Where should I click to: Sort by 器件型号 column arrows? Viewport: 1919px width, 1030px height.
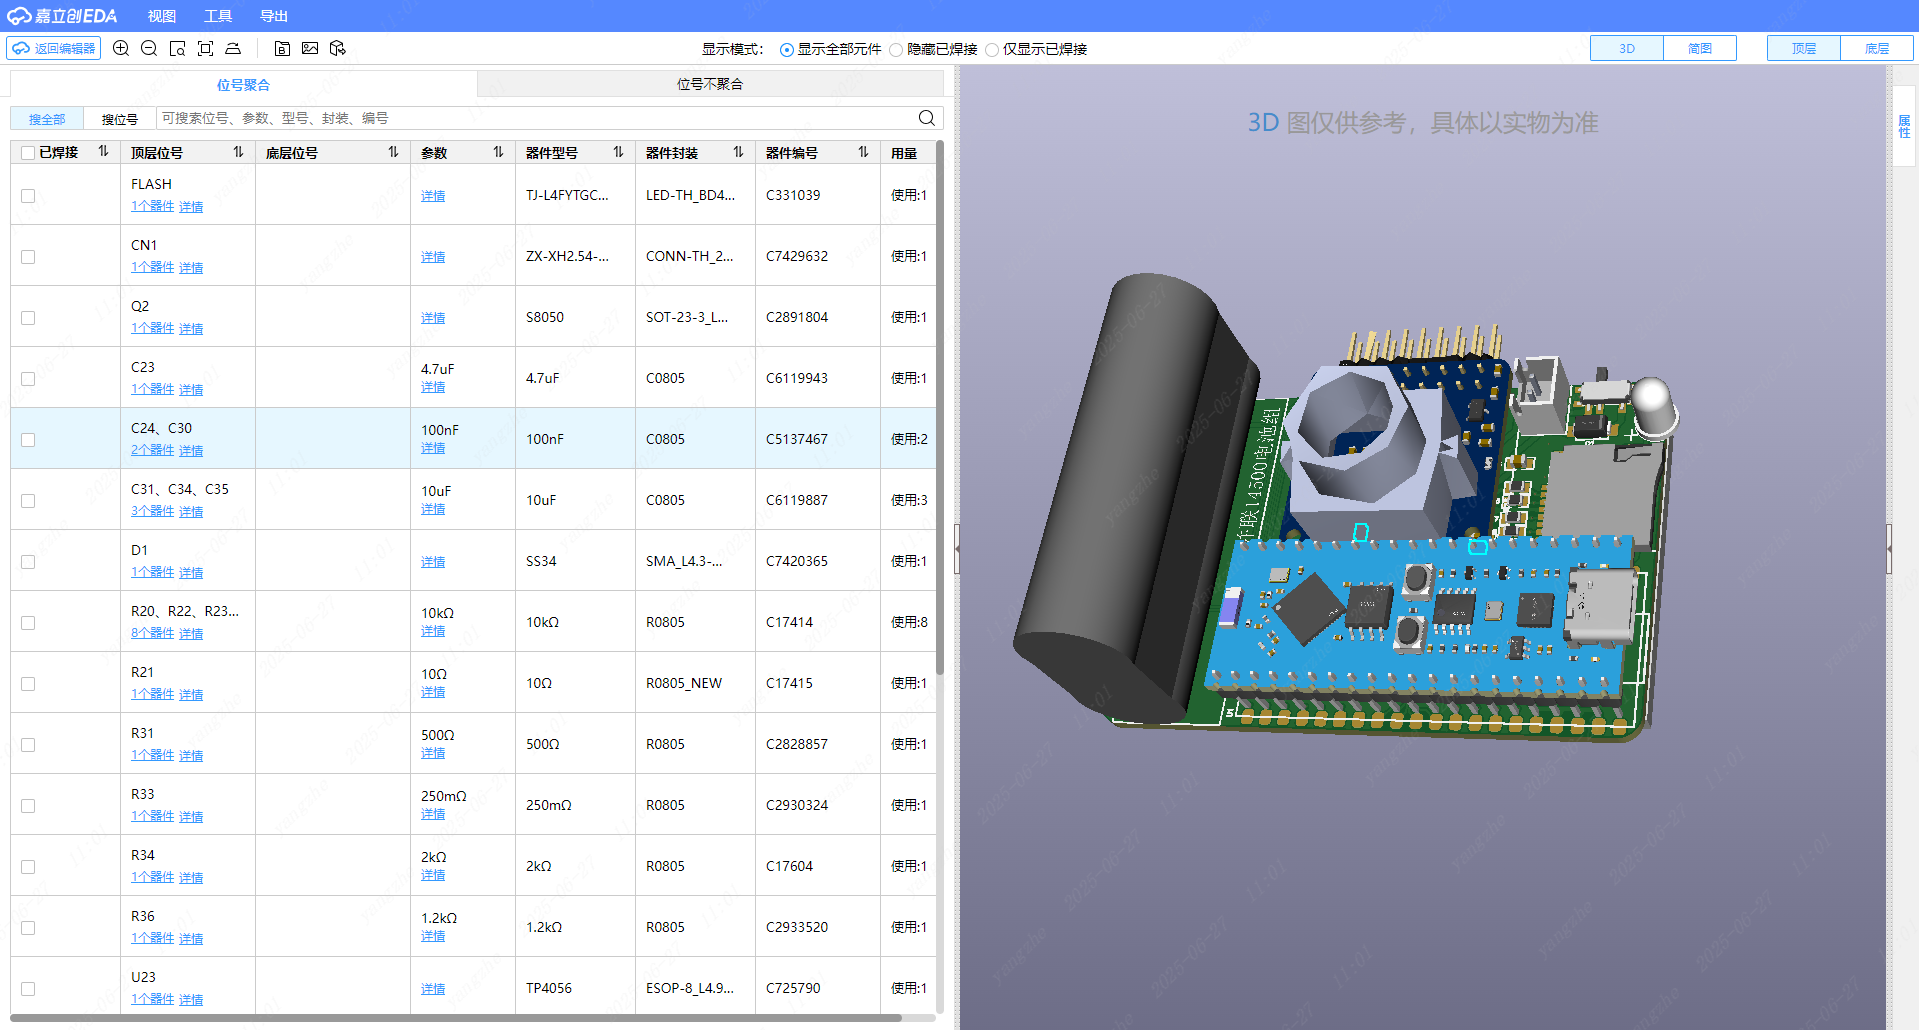click(x=618, y=152)
